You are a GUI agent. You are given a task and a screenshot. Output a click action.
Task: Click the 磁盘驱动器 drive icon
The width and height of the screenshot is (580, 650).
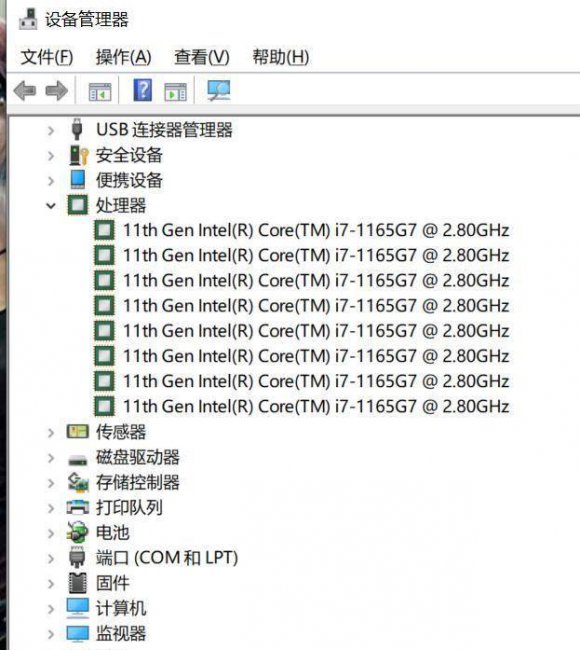[78, 460]
